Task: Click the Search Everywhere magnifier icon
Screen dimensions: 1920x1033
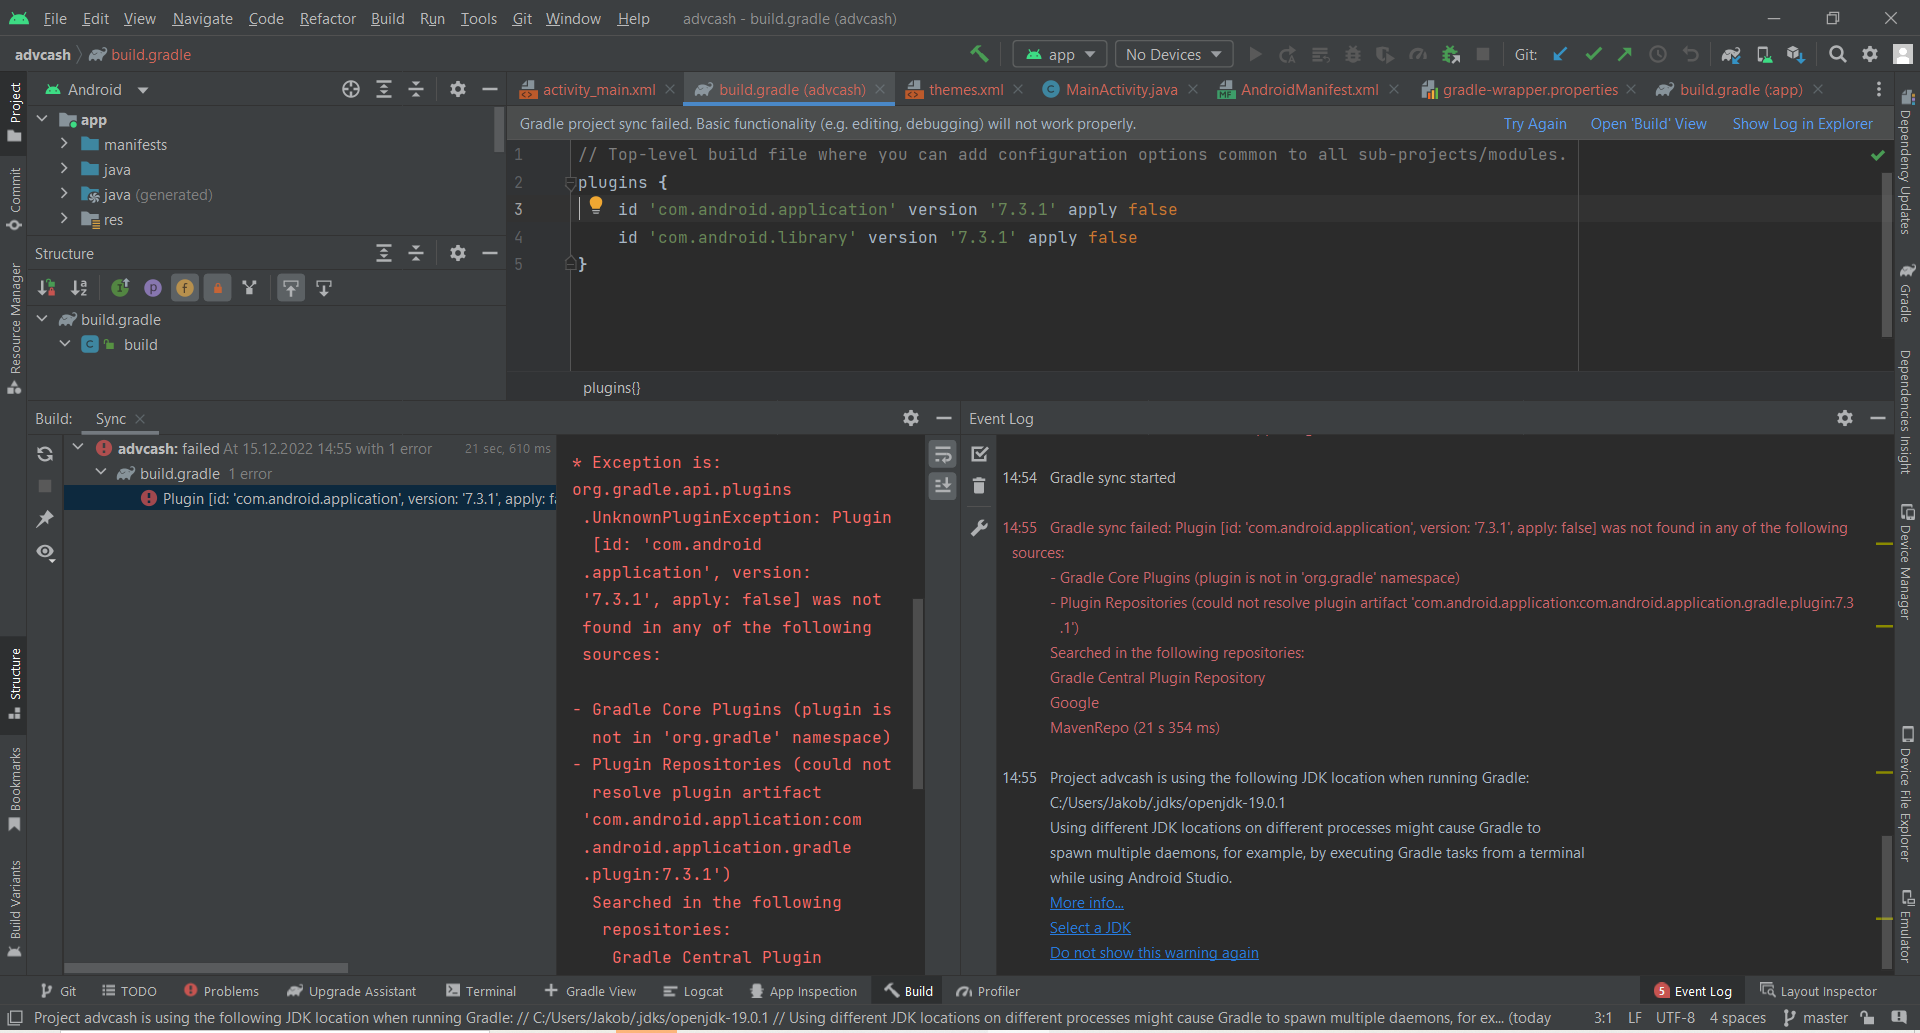Action: point(1837,54)
